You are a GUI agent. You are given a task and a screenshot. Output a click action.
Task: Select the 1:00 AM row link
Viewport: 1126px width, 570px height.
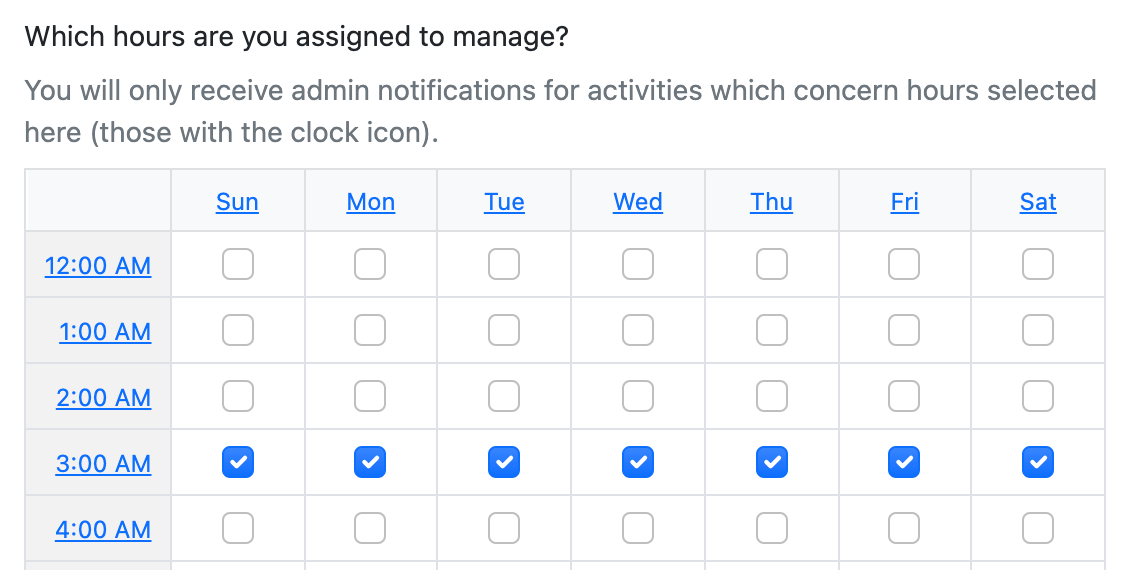pos(105,332)
